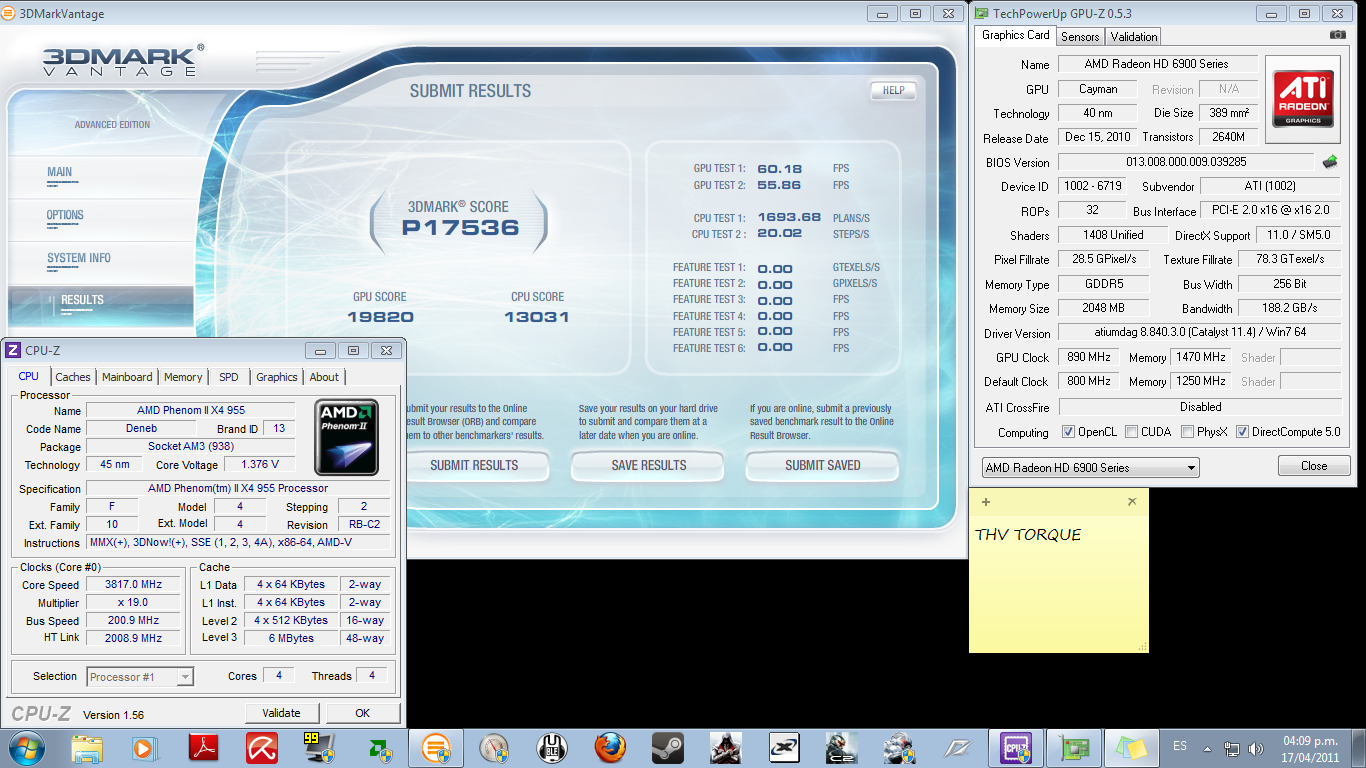Click the ATI Radeon logo in GPU-Z
The image size is (1366, 768).
[1302, 98]
